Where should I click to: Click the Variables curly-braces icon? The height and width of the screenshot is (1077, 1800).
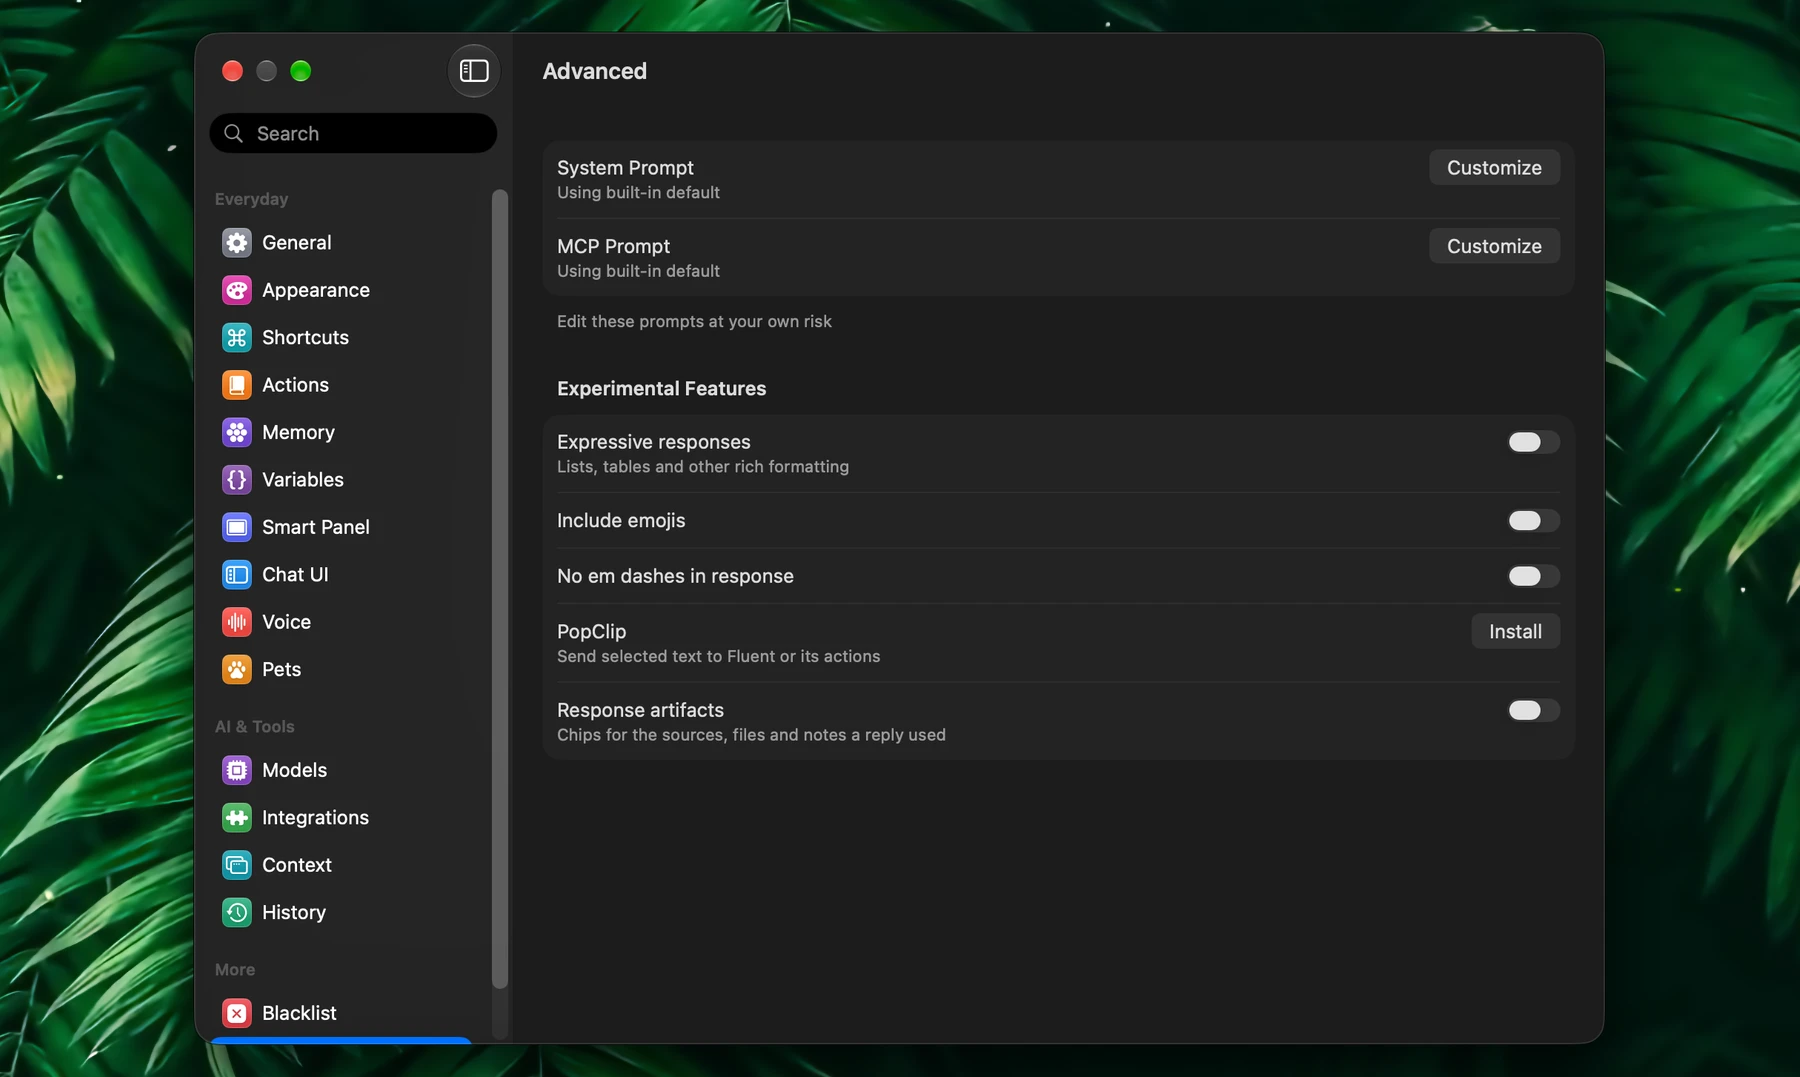tap(237, 480)
